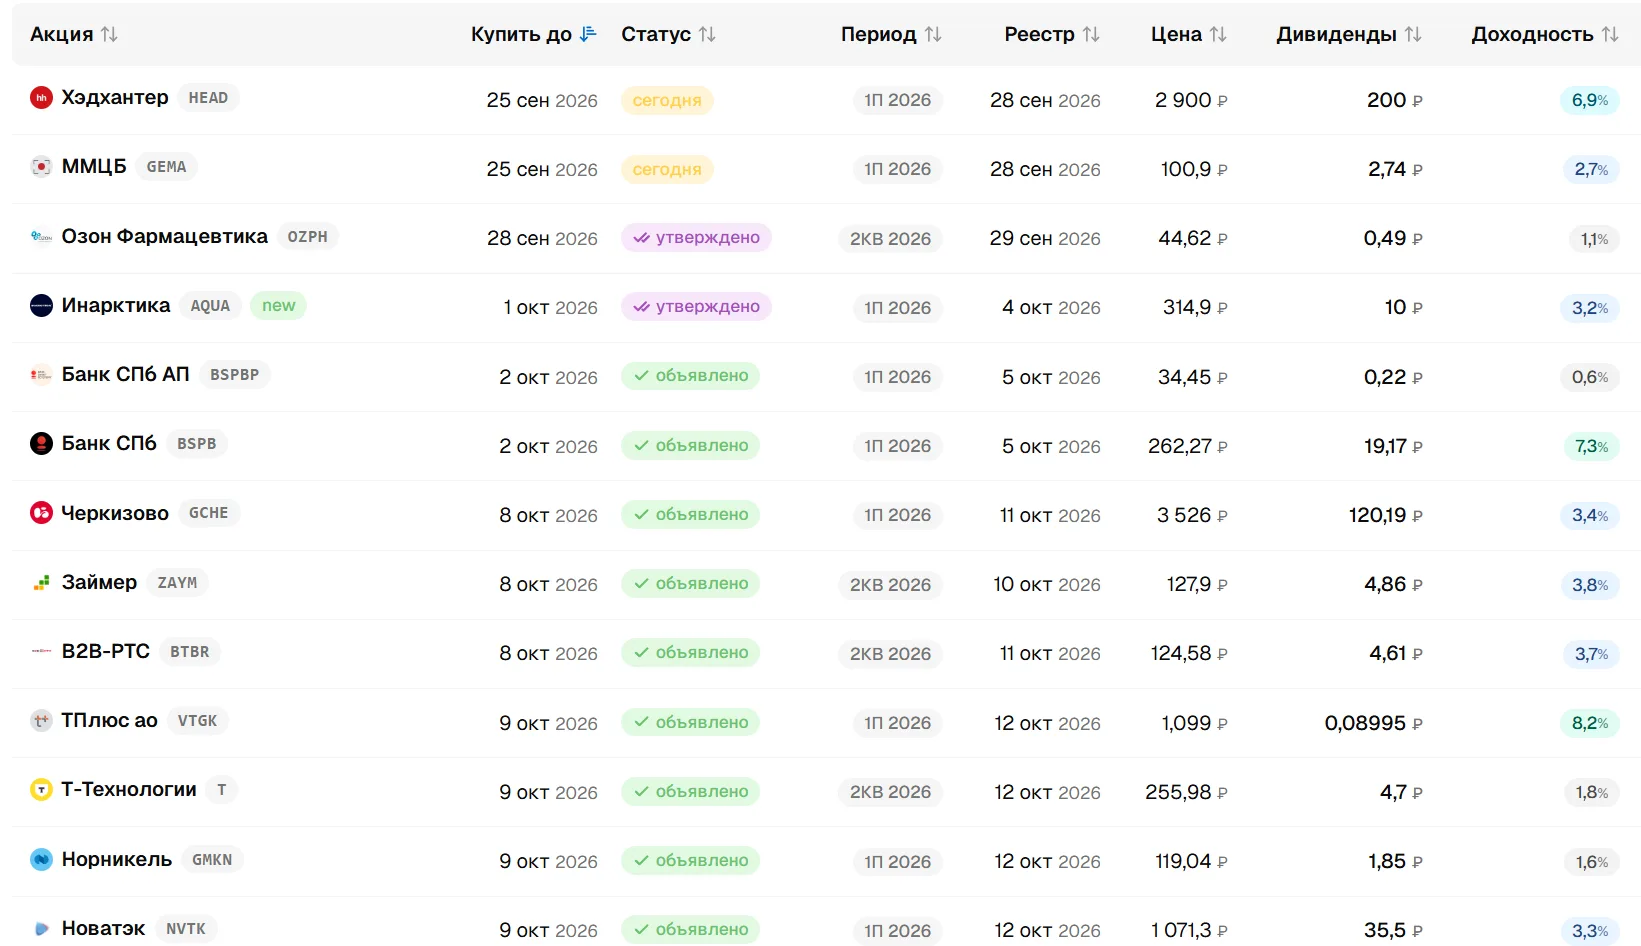Click the Цена column sort arrows
This screenshot has height=946, width=1641.
1218,34
